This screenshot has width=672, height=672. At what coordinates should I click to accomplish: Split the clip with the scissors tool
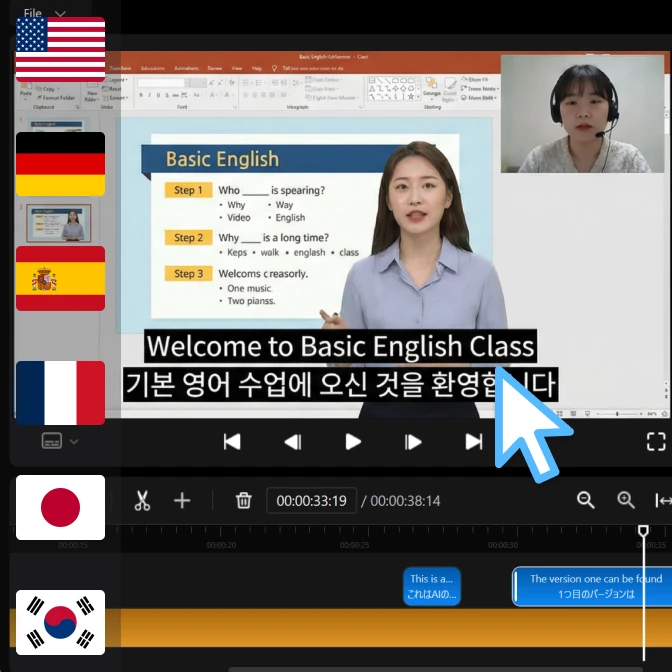point(142,501)
